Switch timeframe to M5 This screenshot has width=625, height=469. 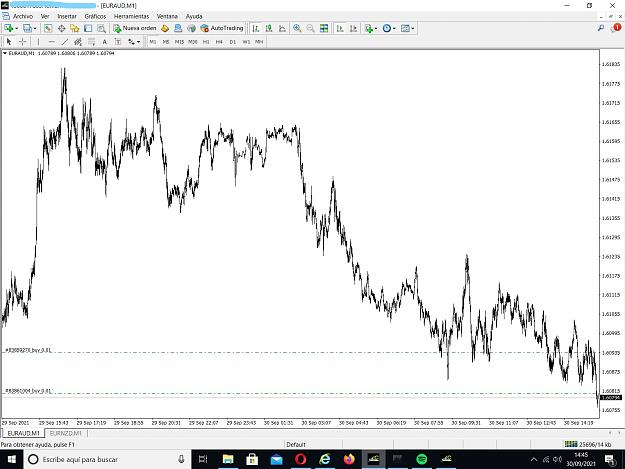pyautogui.click(x=166, y=42)
